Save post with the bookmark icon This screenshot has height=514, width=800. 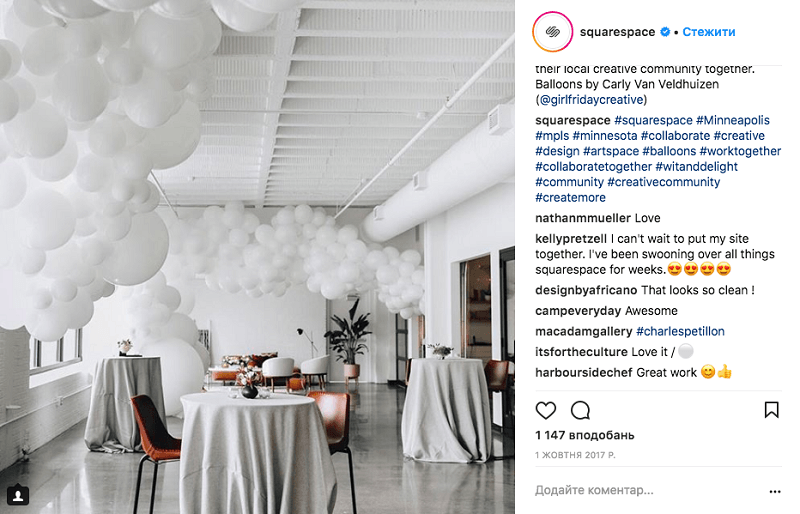[771, 409]
